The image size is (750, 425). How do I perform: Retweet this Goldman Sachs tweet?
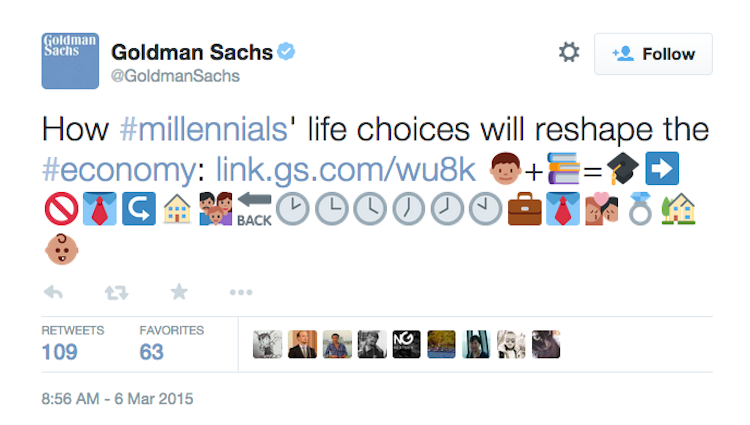tap(117, 292)
